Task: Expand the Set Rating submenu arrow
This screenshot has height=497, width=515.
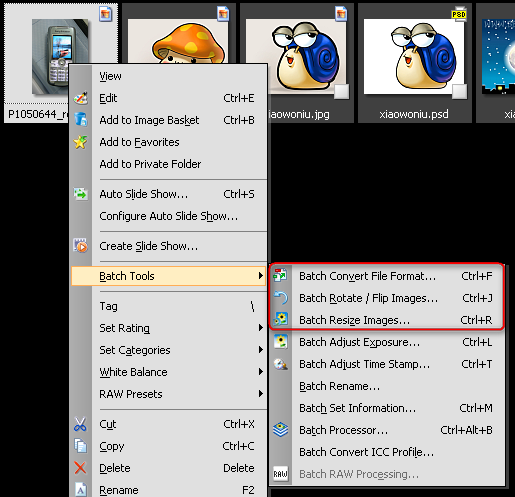Action: (x=261, y=328)
